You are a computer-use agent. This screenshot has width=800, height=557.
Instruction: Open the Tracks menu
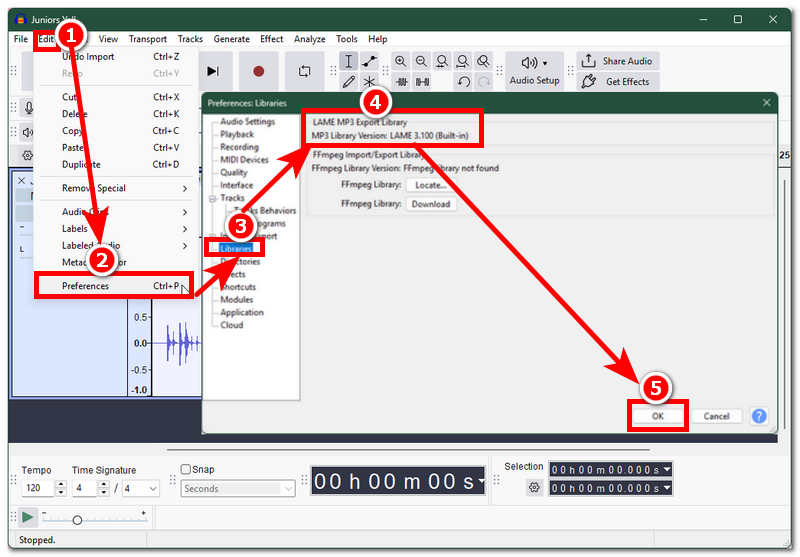point(190,39)
